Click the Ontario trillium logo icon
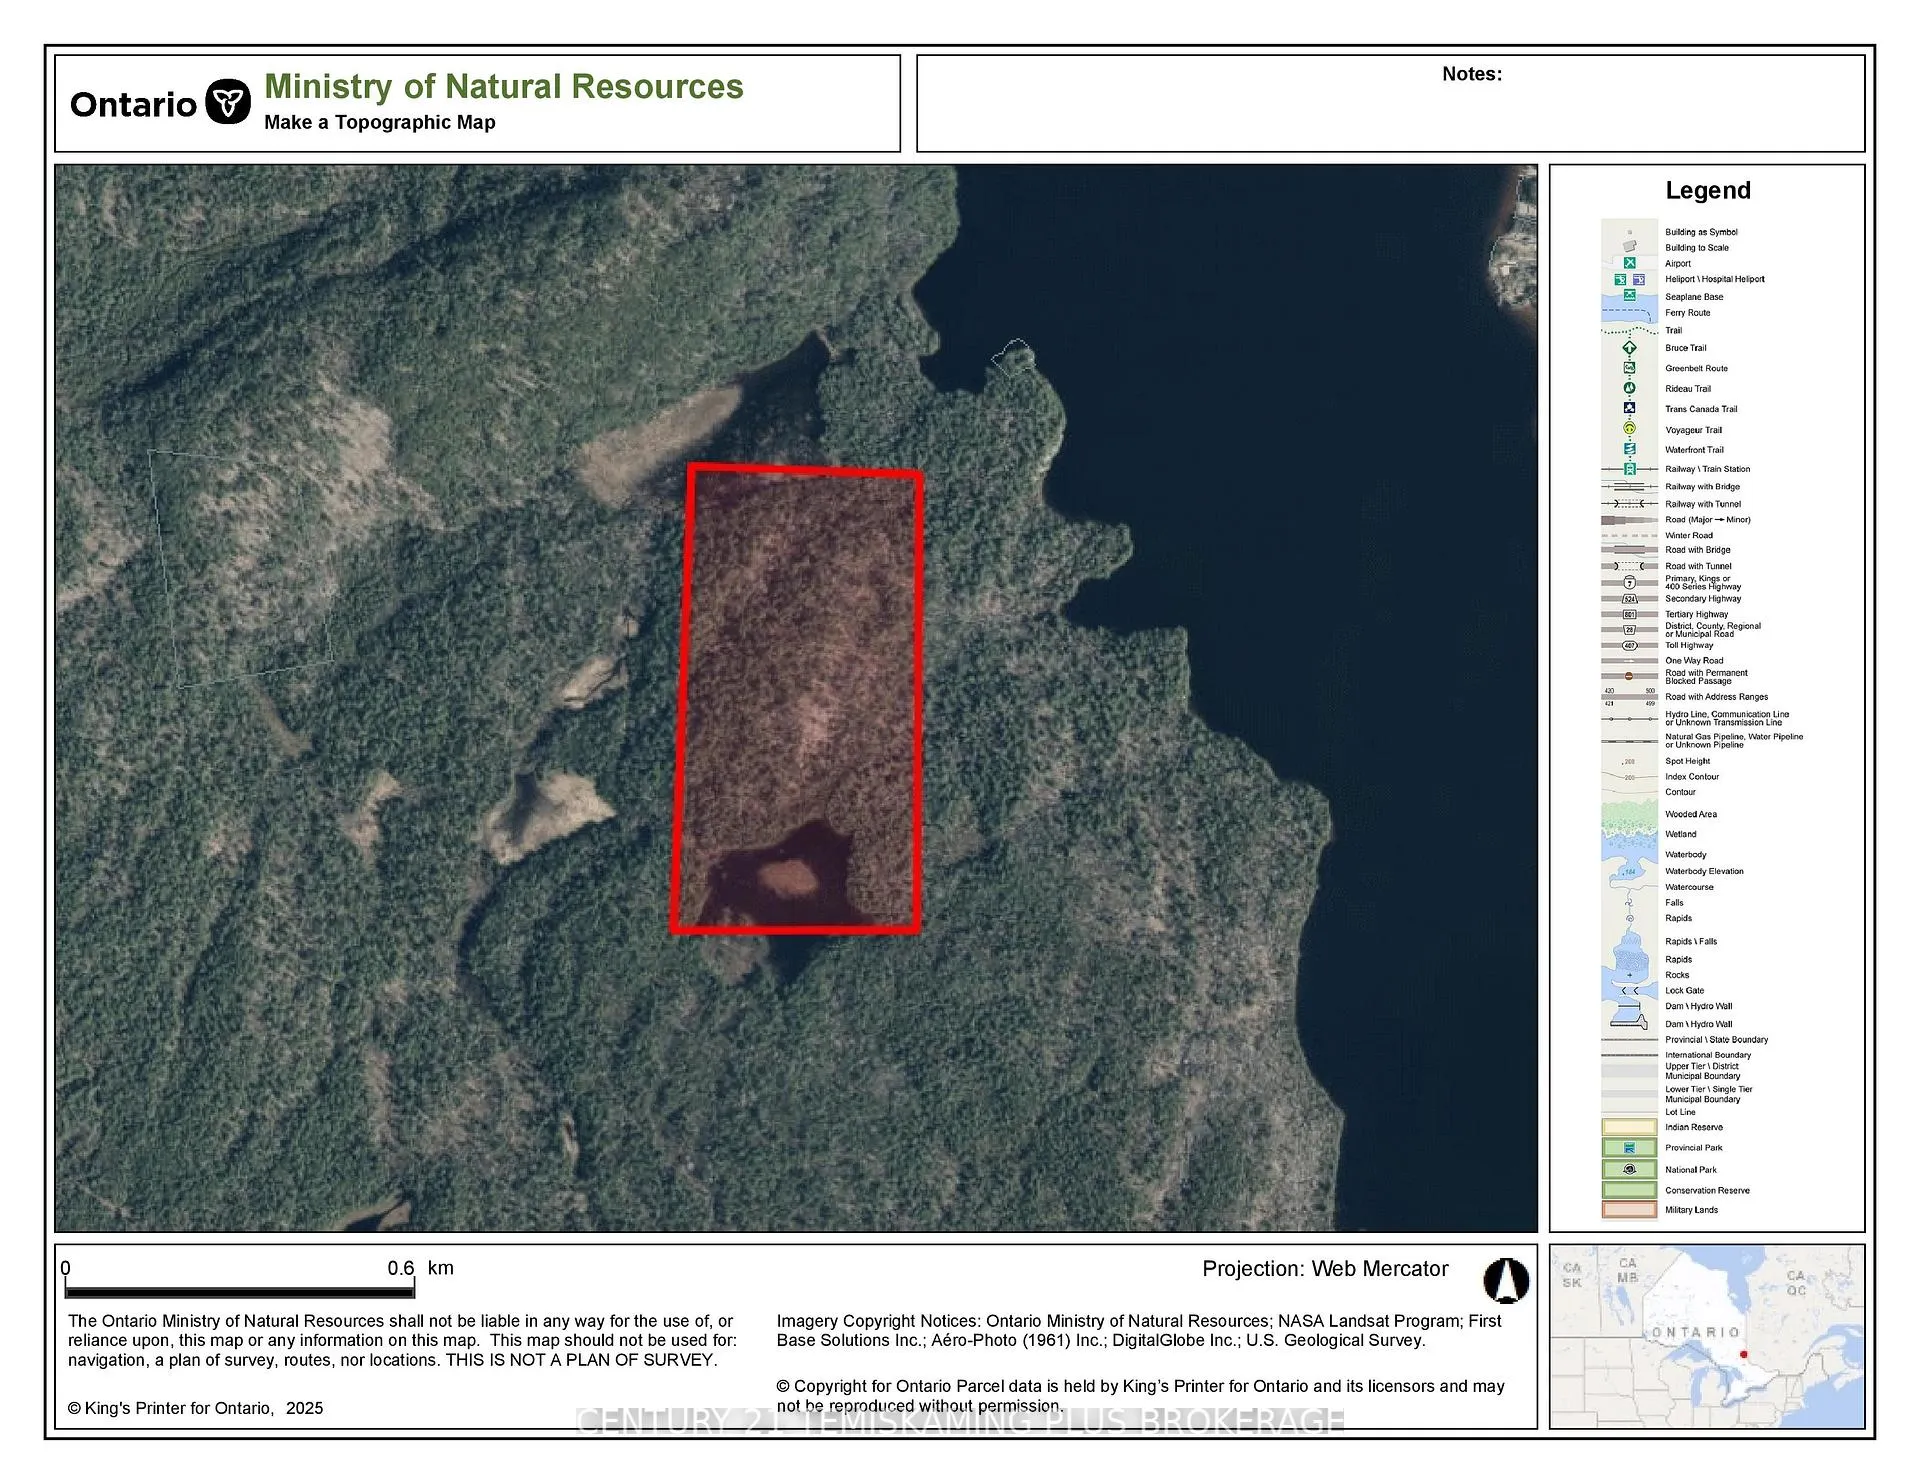The image size is (1920, 1484). click(228, 102)
